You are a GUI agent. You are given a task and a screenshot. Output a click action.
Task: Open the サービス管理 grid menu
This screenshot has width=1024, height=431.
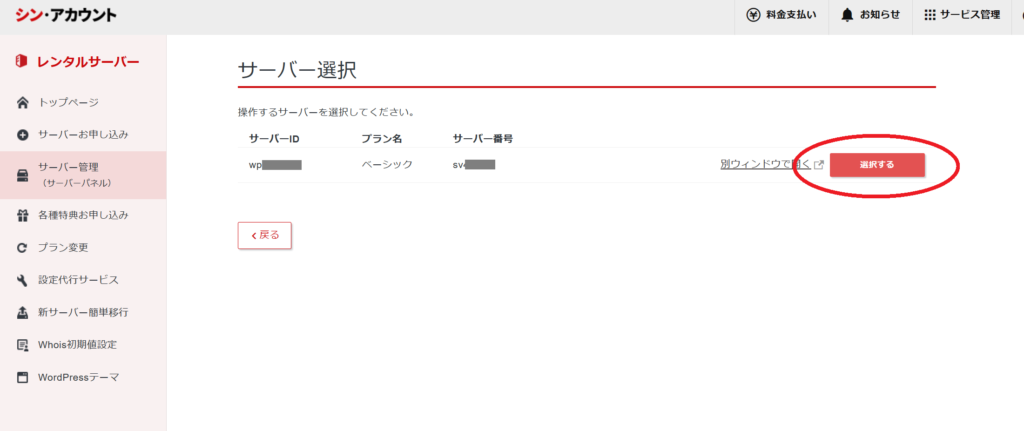click(962, 15)
